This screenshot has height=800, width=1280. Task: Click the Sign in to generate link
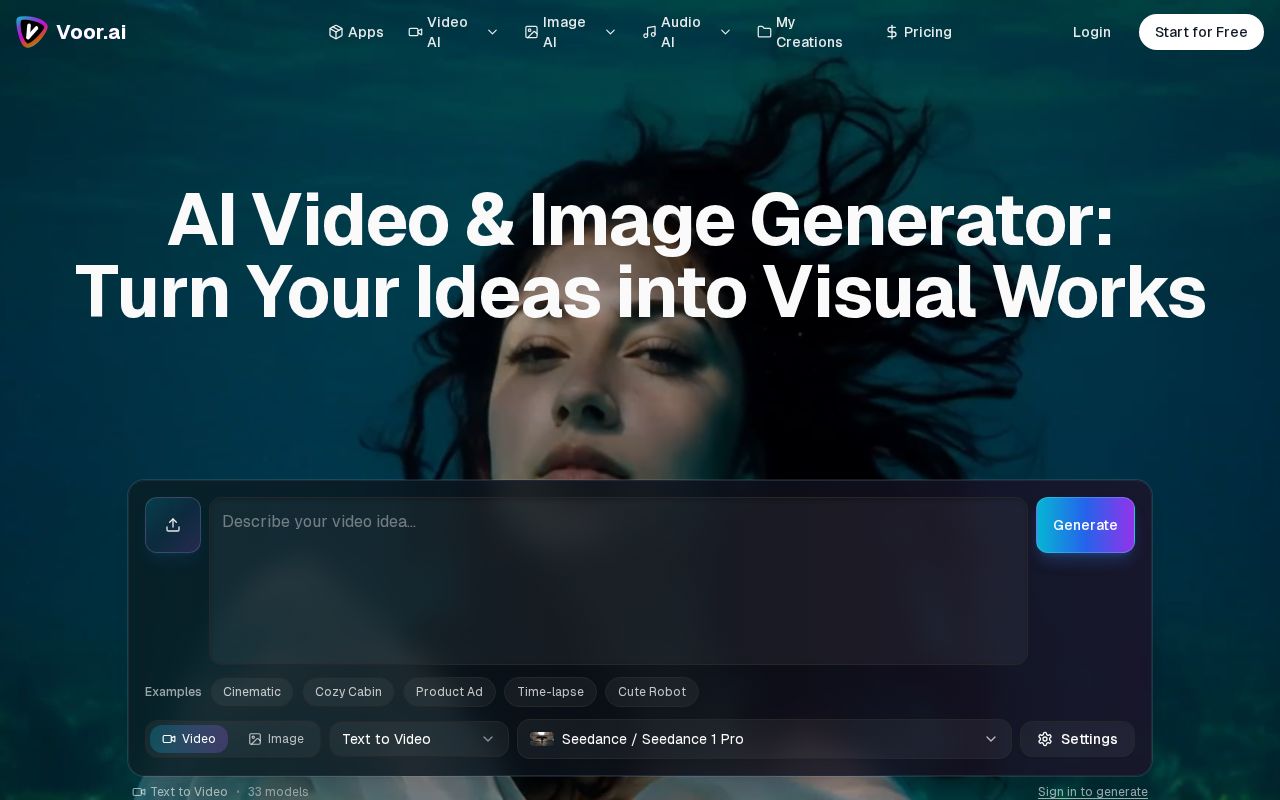coord(1093,792)
